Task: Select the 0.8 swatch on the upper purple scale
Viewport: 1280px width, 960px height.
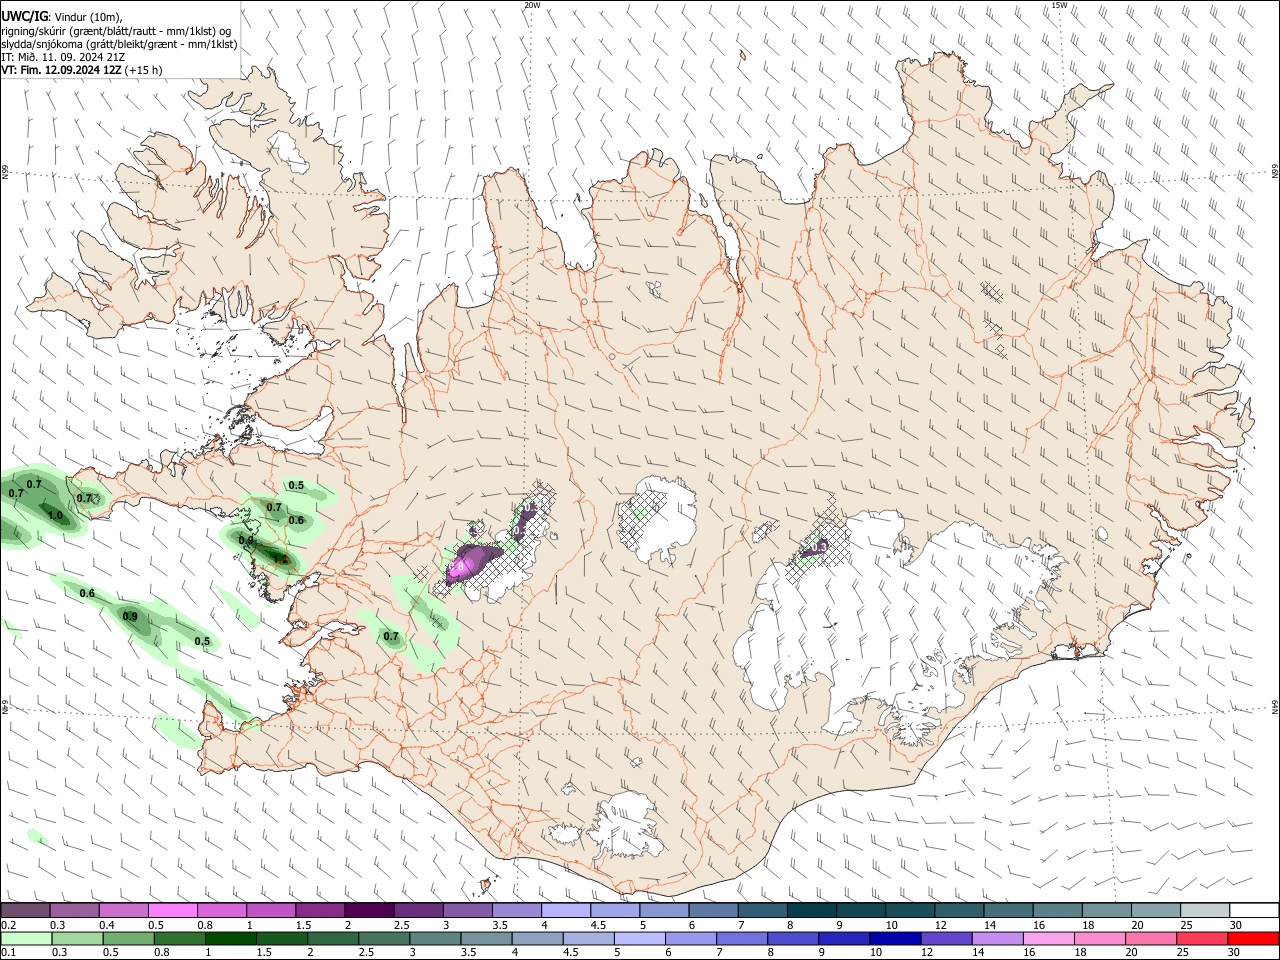Action: point(222,910)
